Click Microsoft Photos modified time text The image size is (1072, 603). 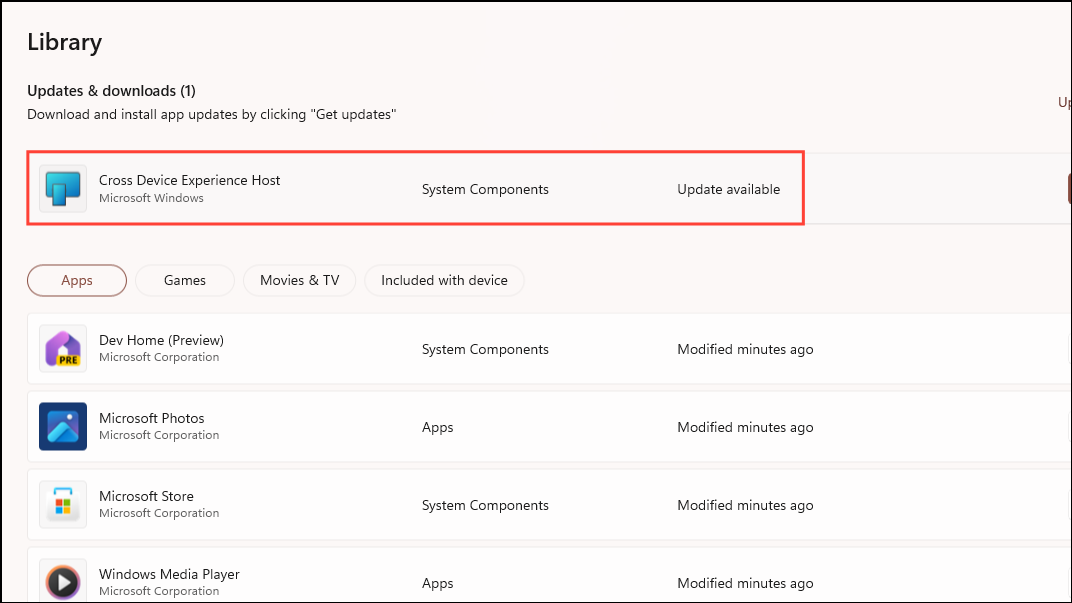[745, 428]
